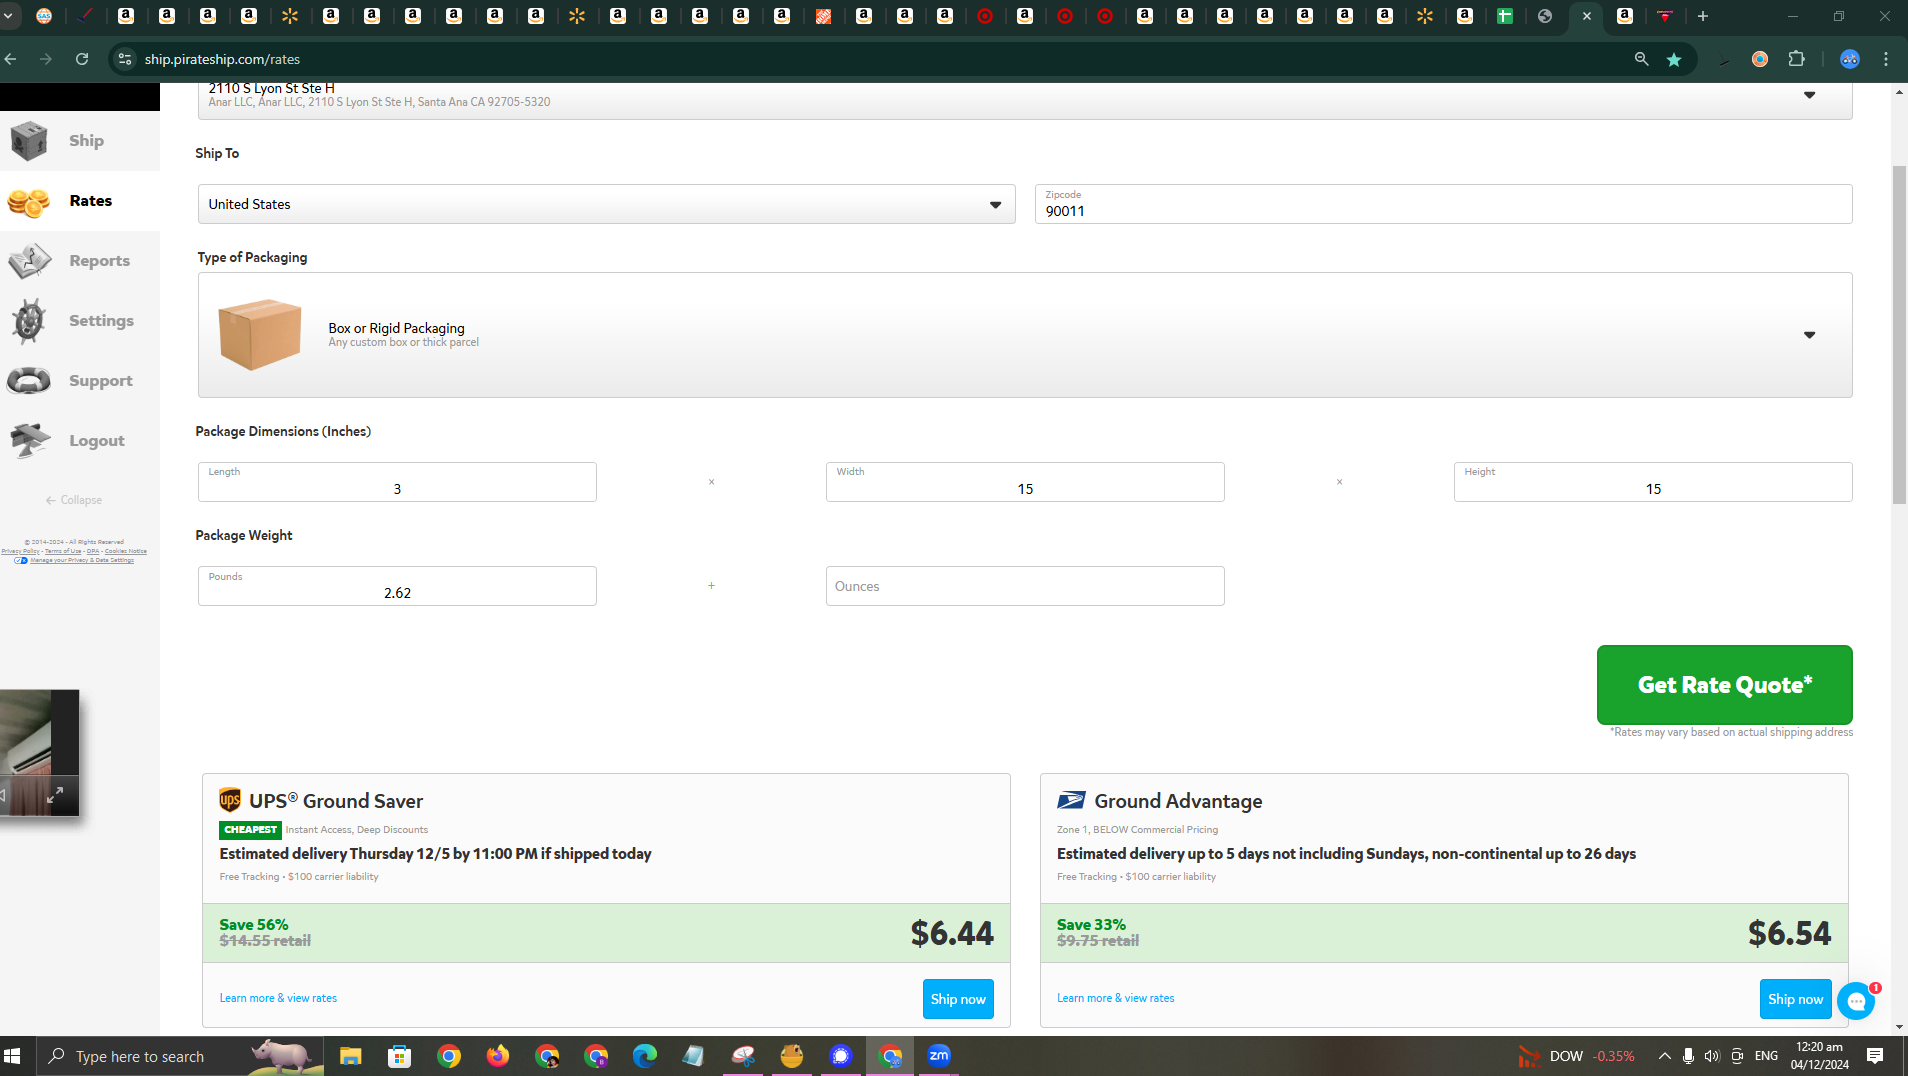The width and height of the screenshot is (1908, 1076).
Task: Open Settings in the sidebar
Action: tap(80, 321)
